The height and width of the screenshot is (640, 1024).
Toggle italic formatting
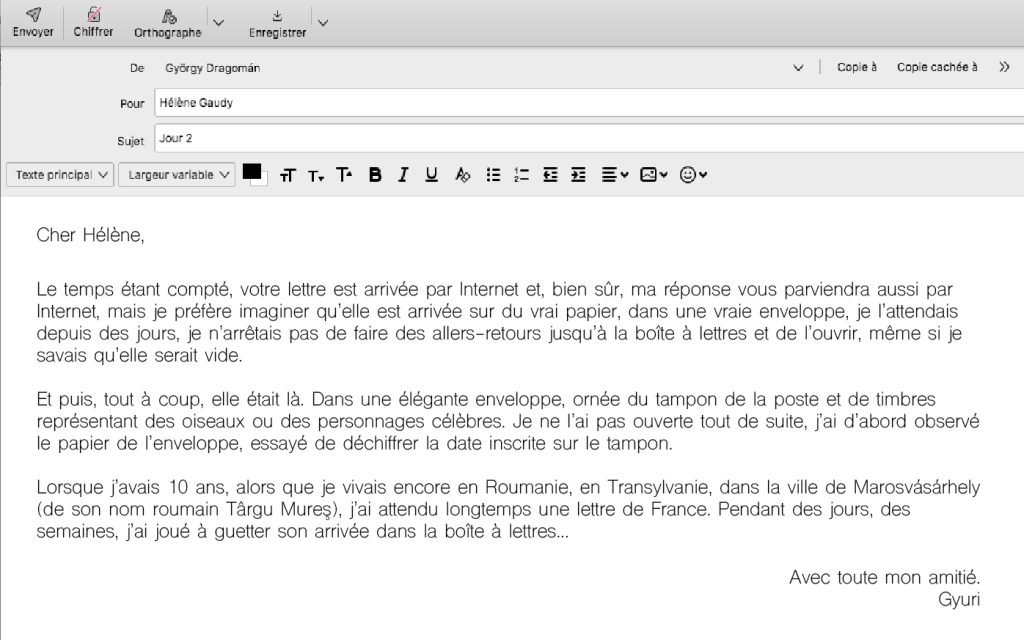[403, 175]
